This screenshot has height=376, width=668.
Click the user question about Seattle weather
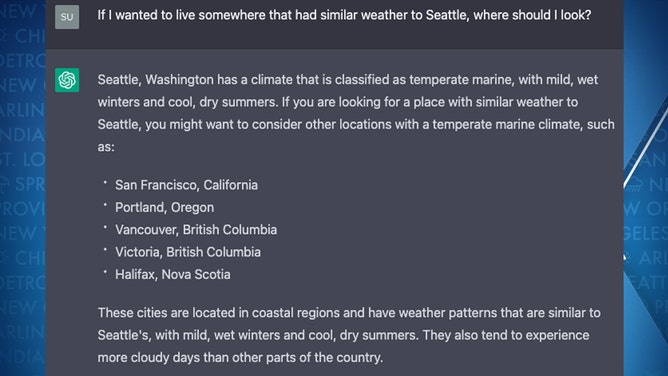(344, 15)
